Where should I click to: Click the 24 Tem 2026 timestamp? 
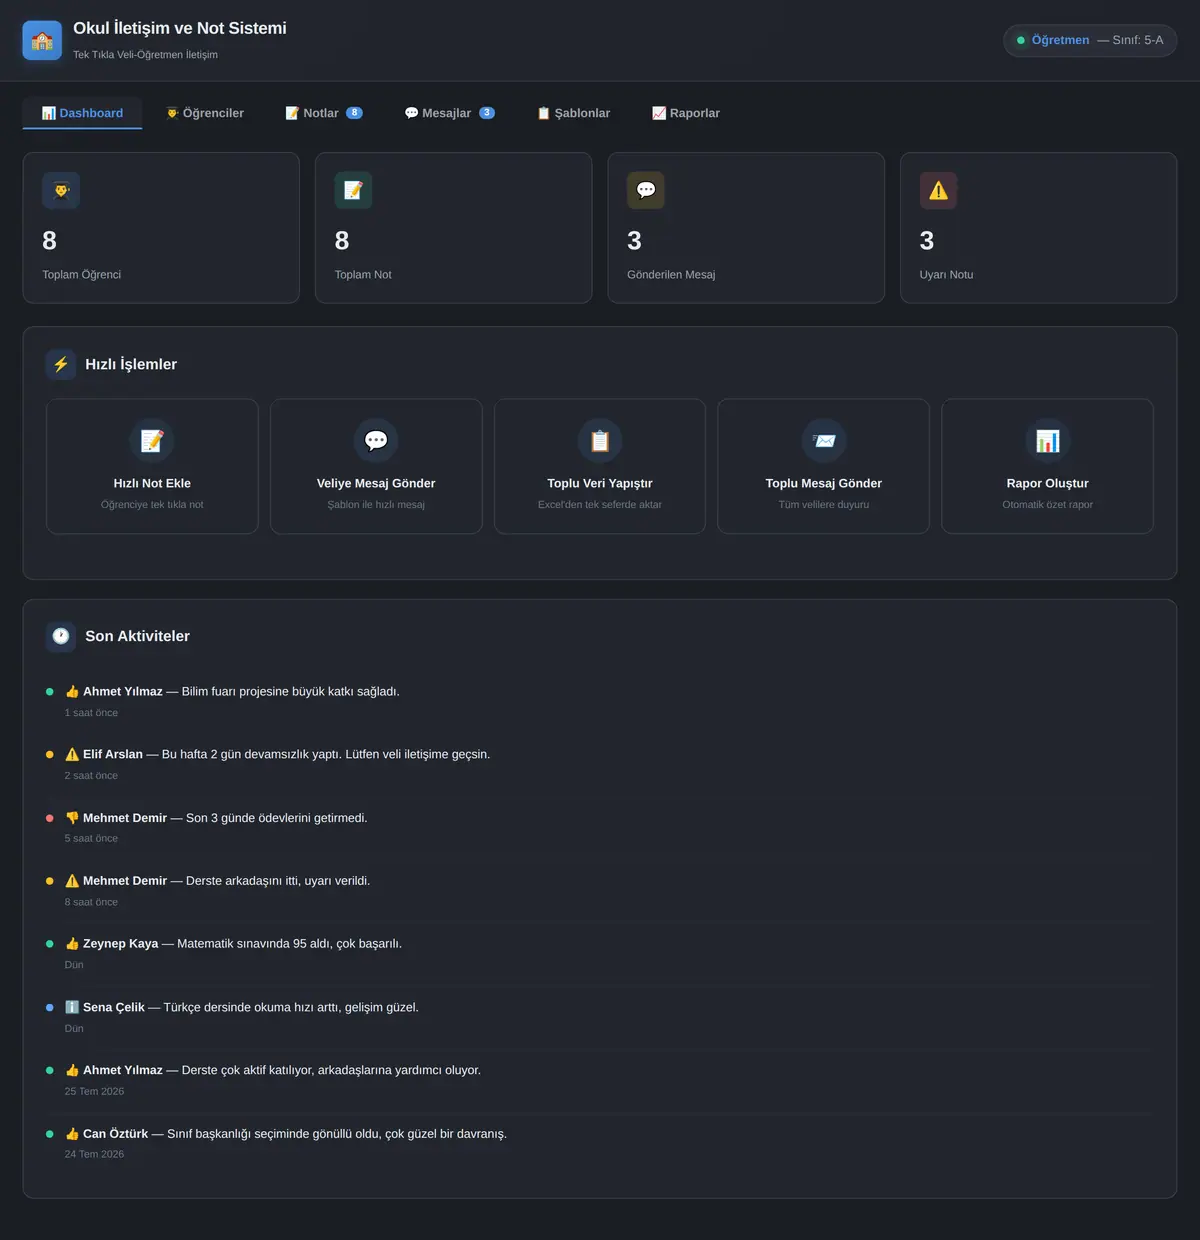95,1155
